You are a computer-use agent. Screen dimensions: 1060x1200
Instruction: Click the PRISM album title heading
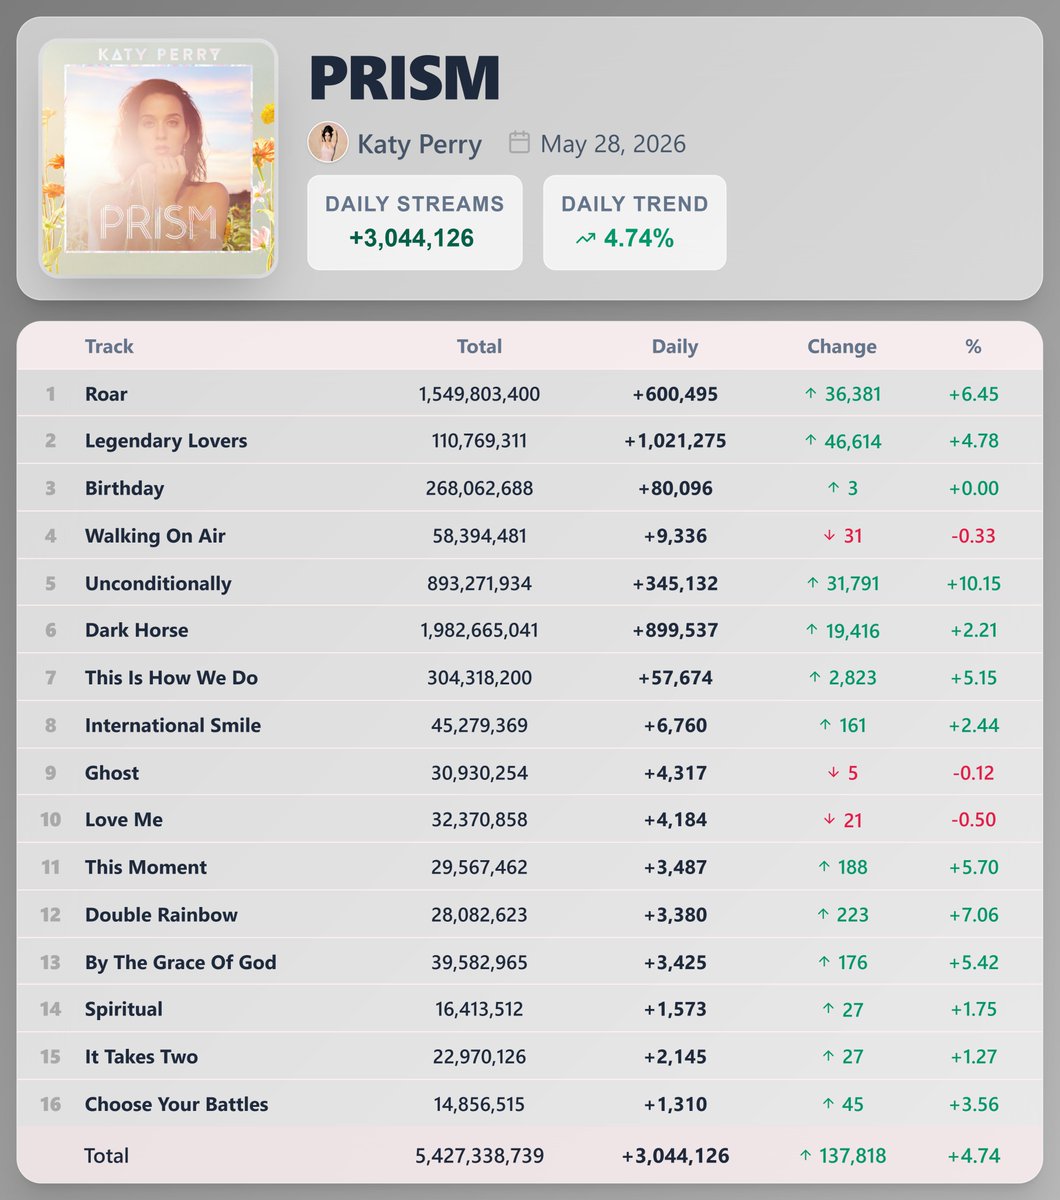[x=404, y=78]
